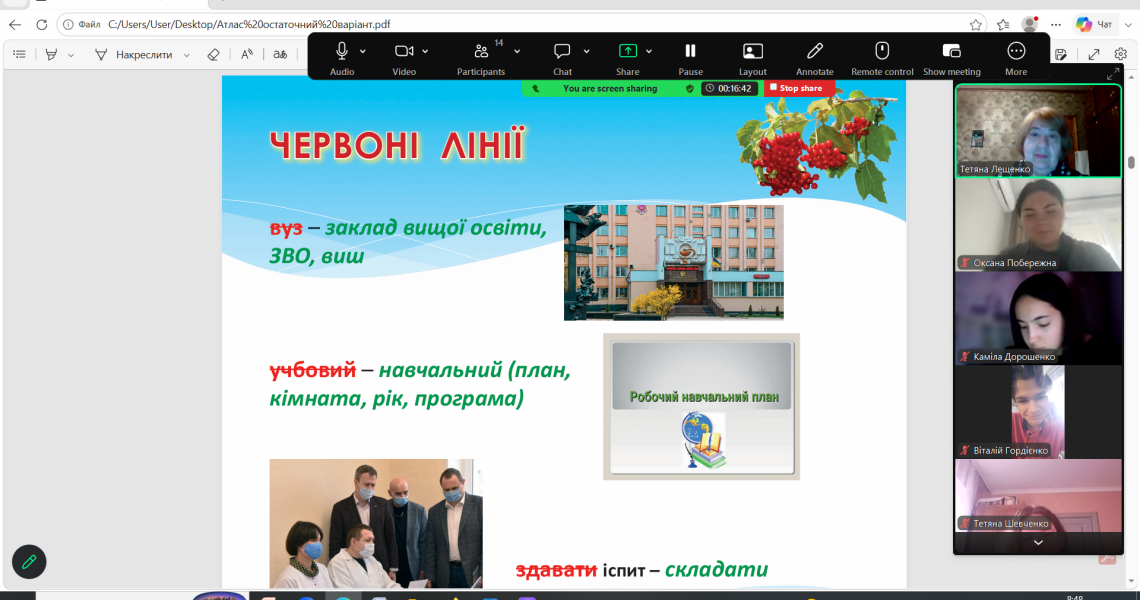The image size is (1140, 600).
Task: Select Тетяна Шевченко video tile
Action: point(1037,495)
